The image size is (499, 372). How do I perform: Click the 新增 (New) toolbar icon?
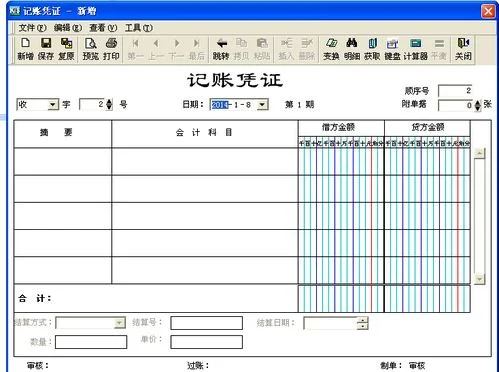click(x=25, y=49)
